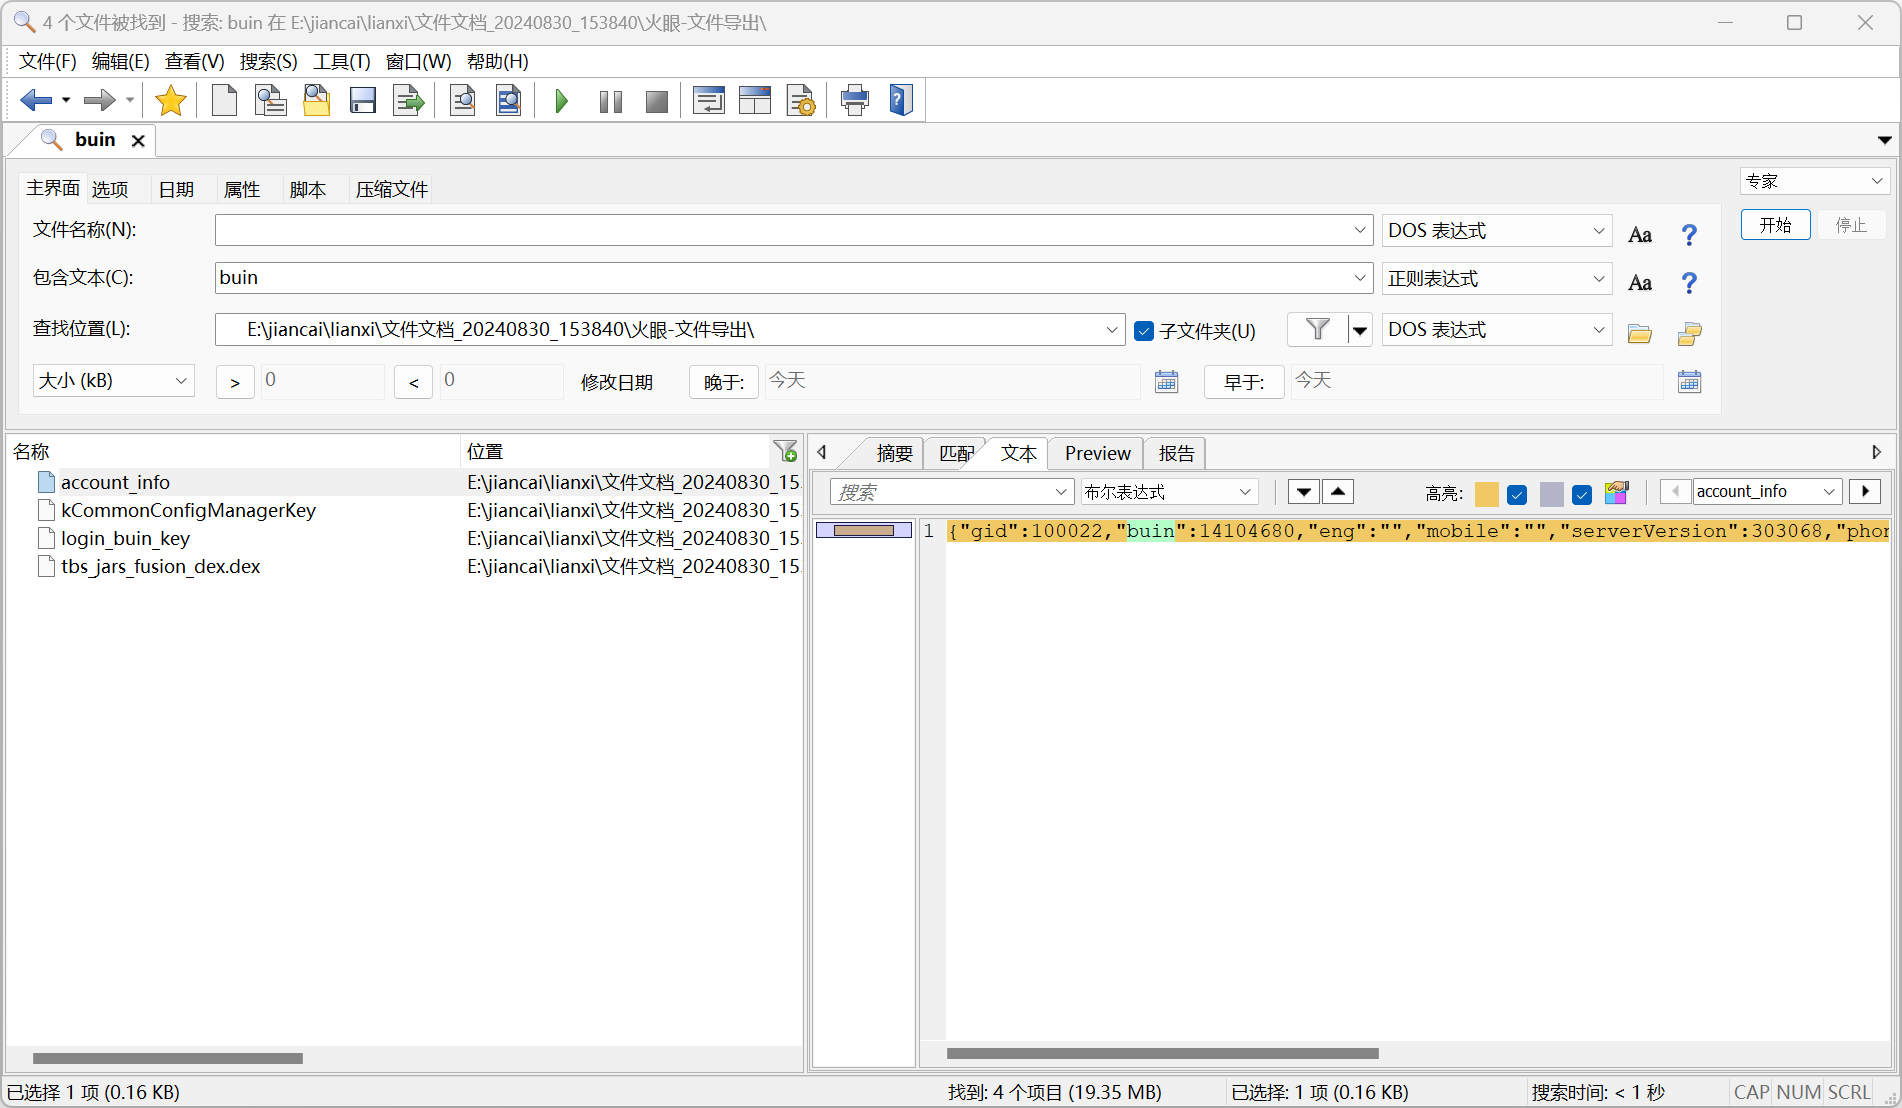Toggle first highlight color checkbox

click(x=1517, y=494)
